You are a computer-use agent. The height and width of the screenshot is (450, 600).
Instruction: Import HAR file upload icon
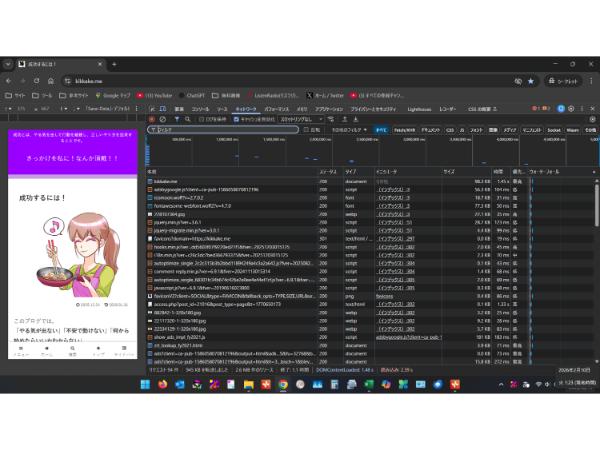pos(345,119)
